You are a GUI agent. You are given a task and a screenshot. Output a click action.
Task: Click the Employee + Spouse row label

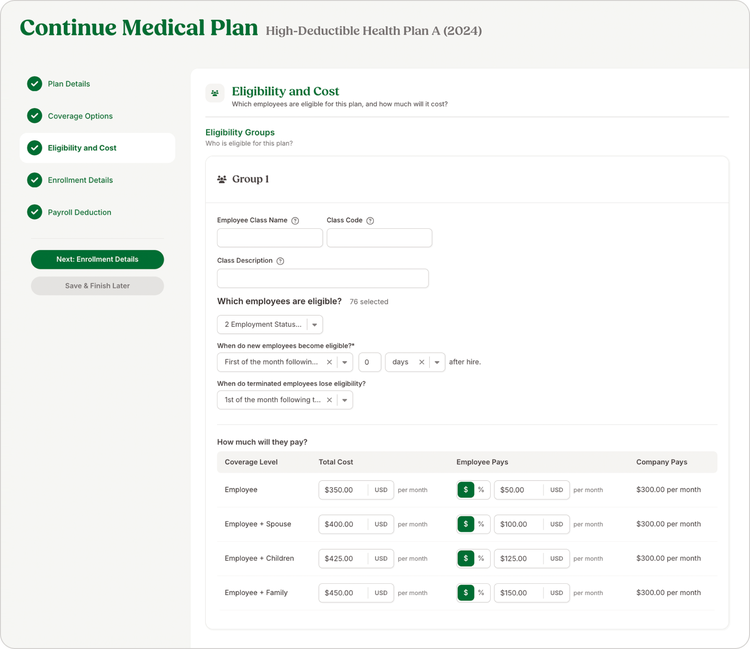pos(258,524)
